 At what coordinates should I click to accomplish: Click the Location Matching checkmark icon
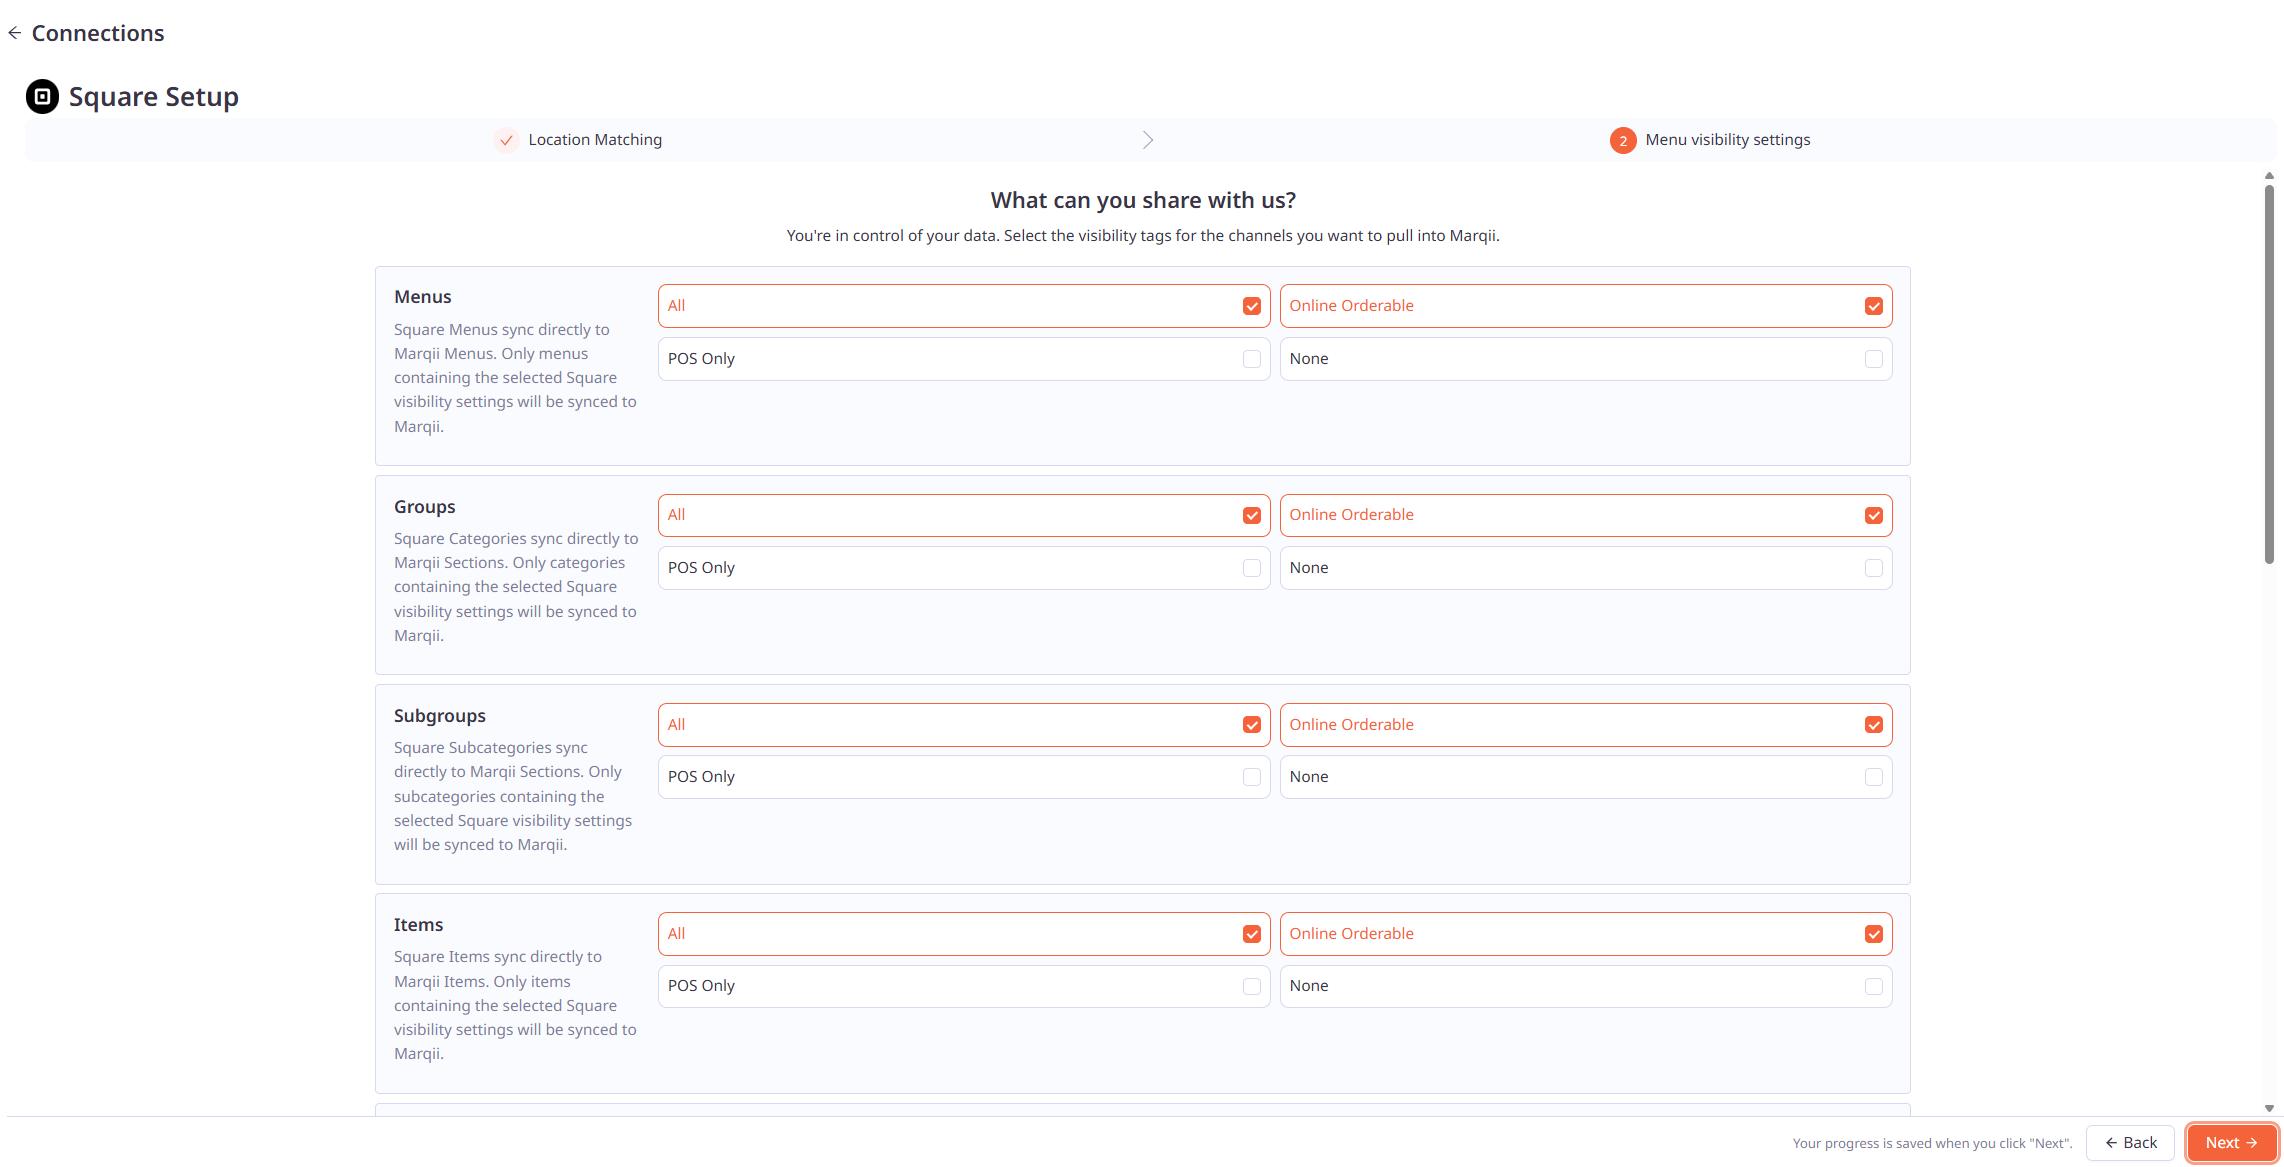coord(506,140)
